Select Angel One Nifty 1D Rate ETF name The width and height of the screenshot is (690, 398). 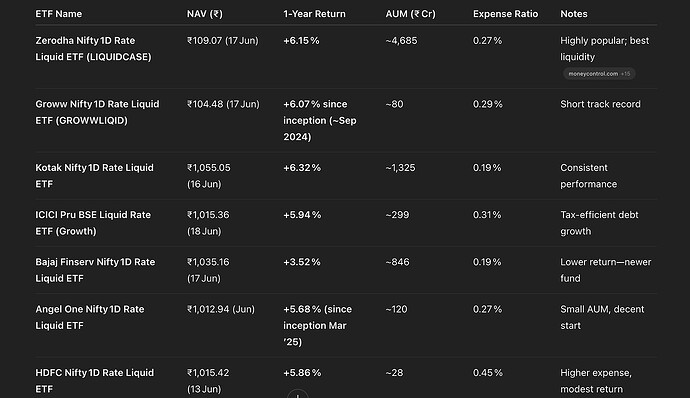point(90,317)
